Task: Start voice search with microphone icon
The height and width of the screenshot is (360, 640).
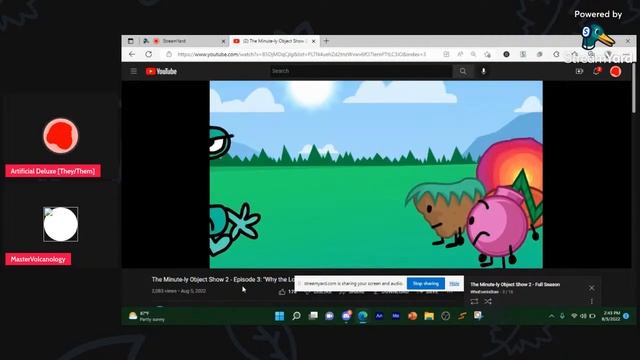Action: click(x=484, y=71)
